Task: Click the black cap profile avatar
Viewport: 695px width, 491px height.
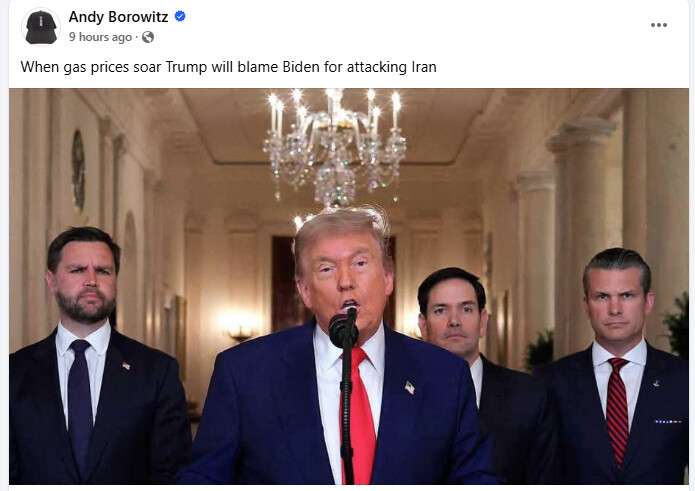Action: click(x=41, y=27)
